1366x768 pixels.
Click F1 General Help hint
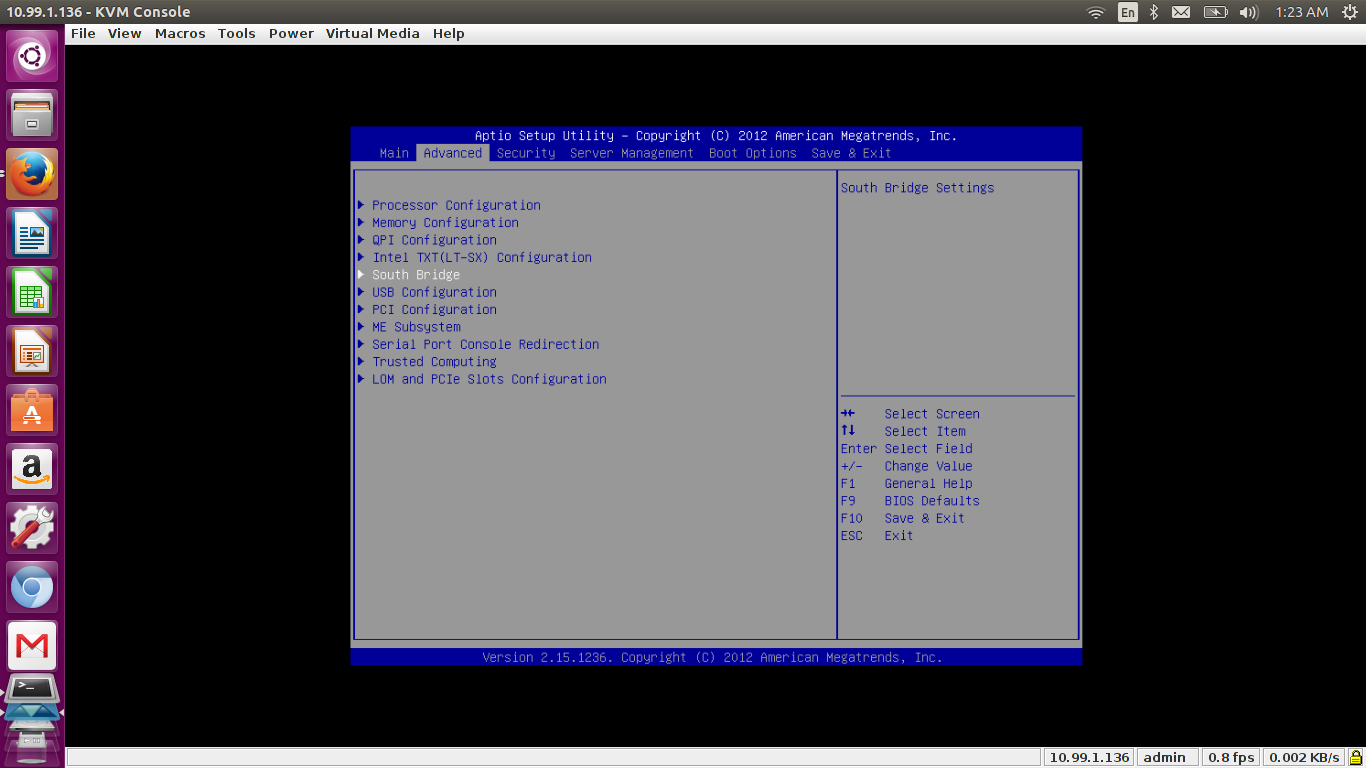(x=906, y=483)
